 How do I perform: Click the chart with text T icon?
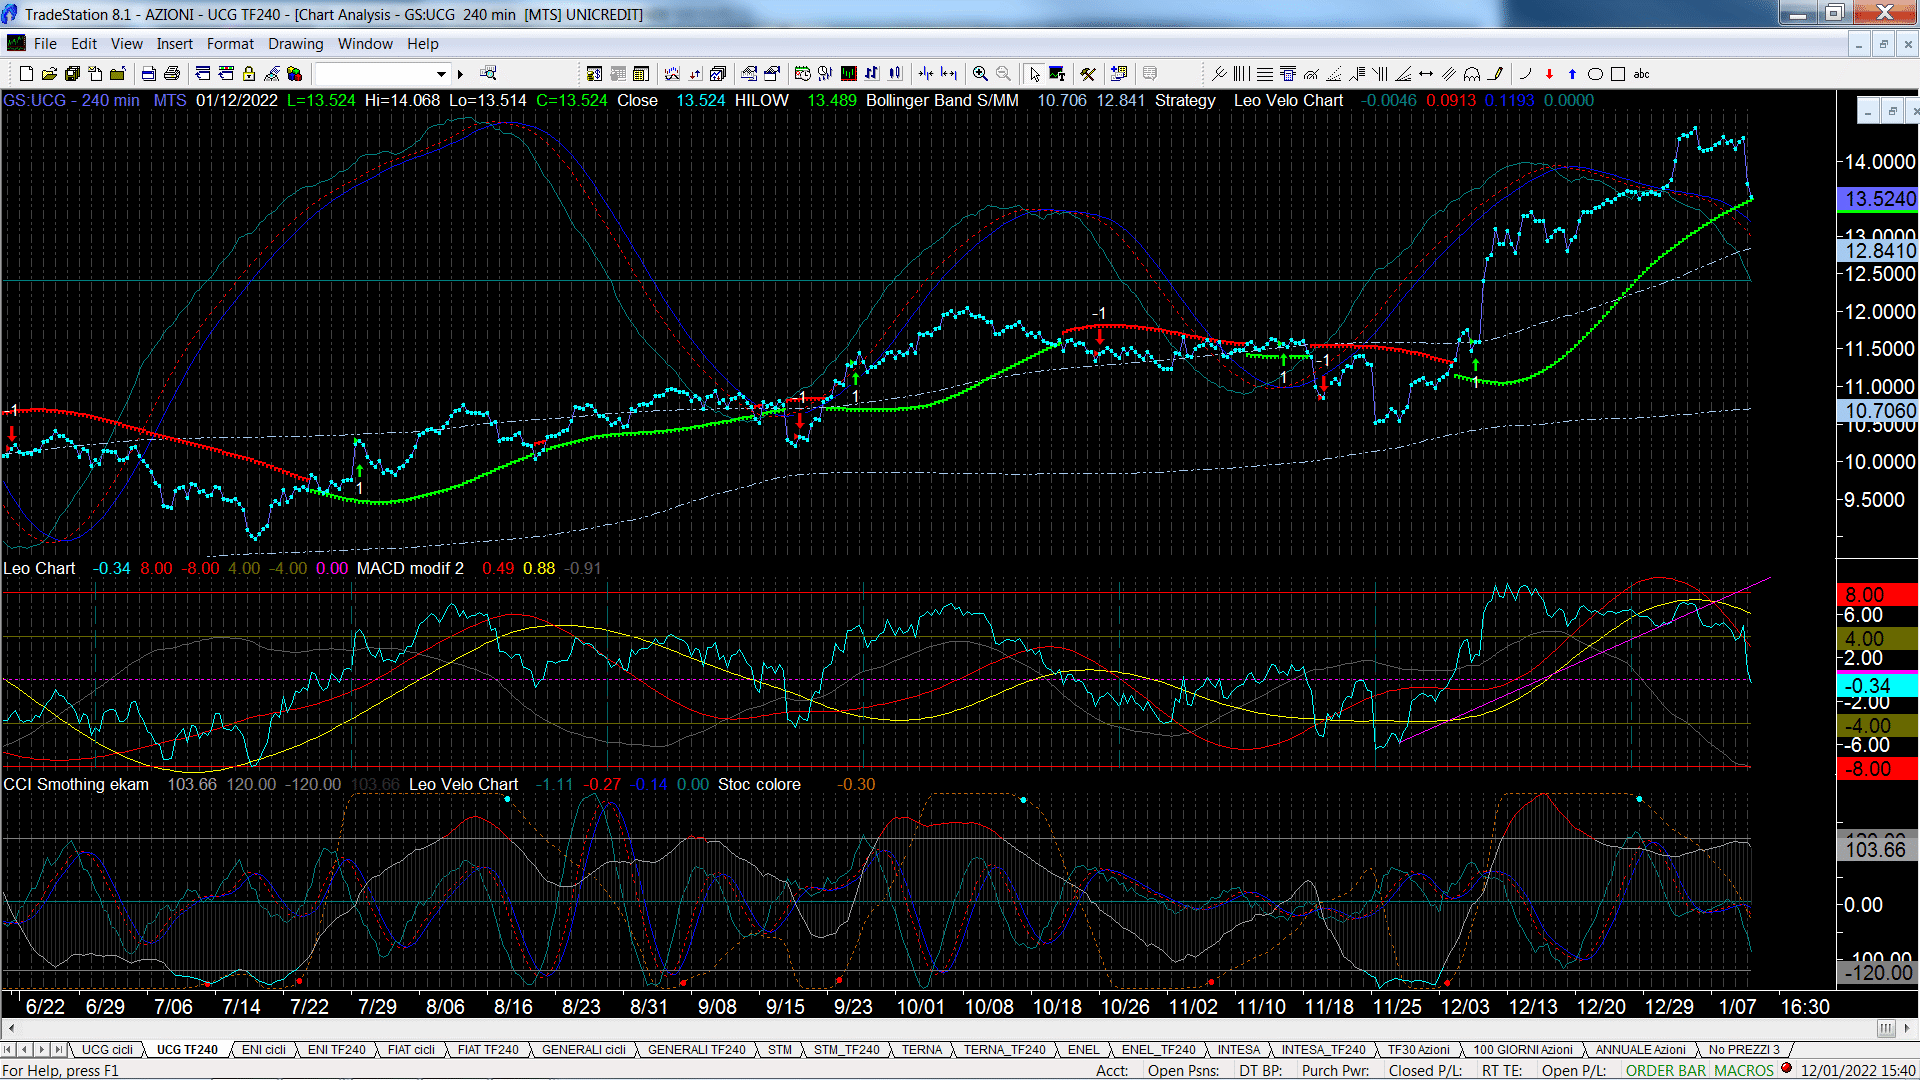click(1057, 73)
